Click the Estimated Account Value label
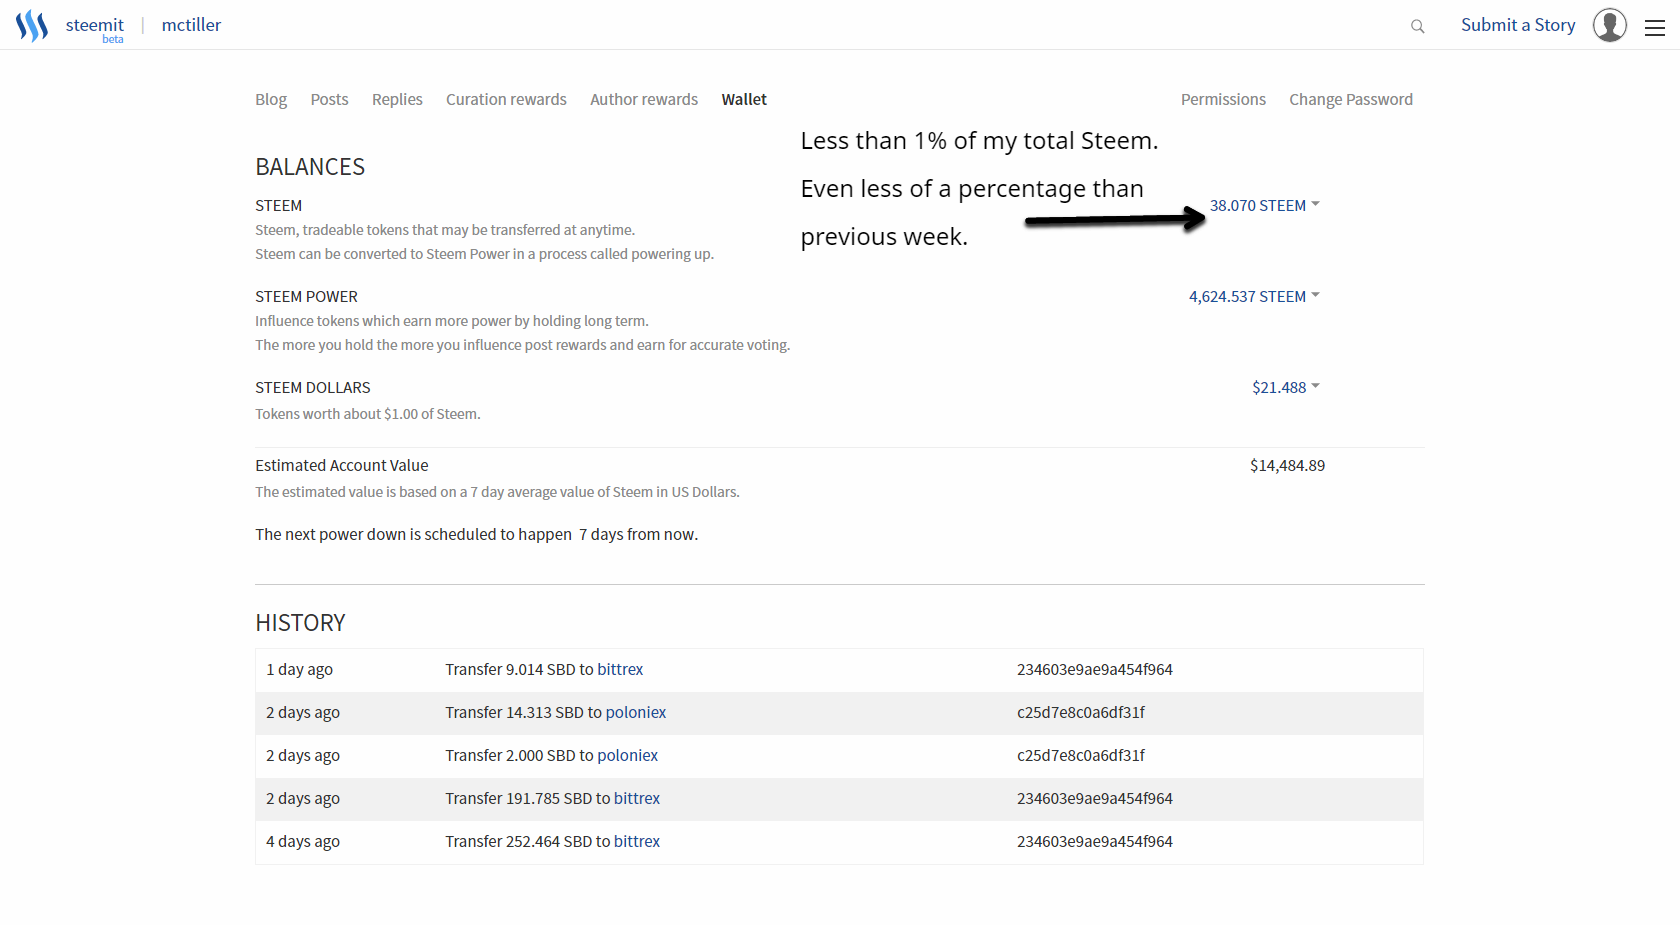The image size is (1680, 925). tap(341, 465)
